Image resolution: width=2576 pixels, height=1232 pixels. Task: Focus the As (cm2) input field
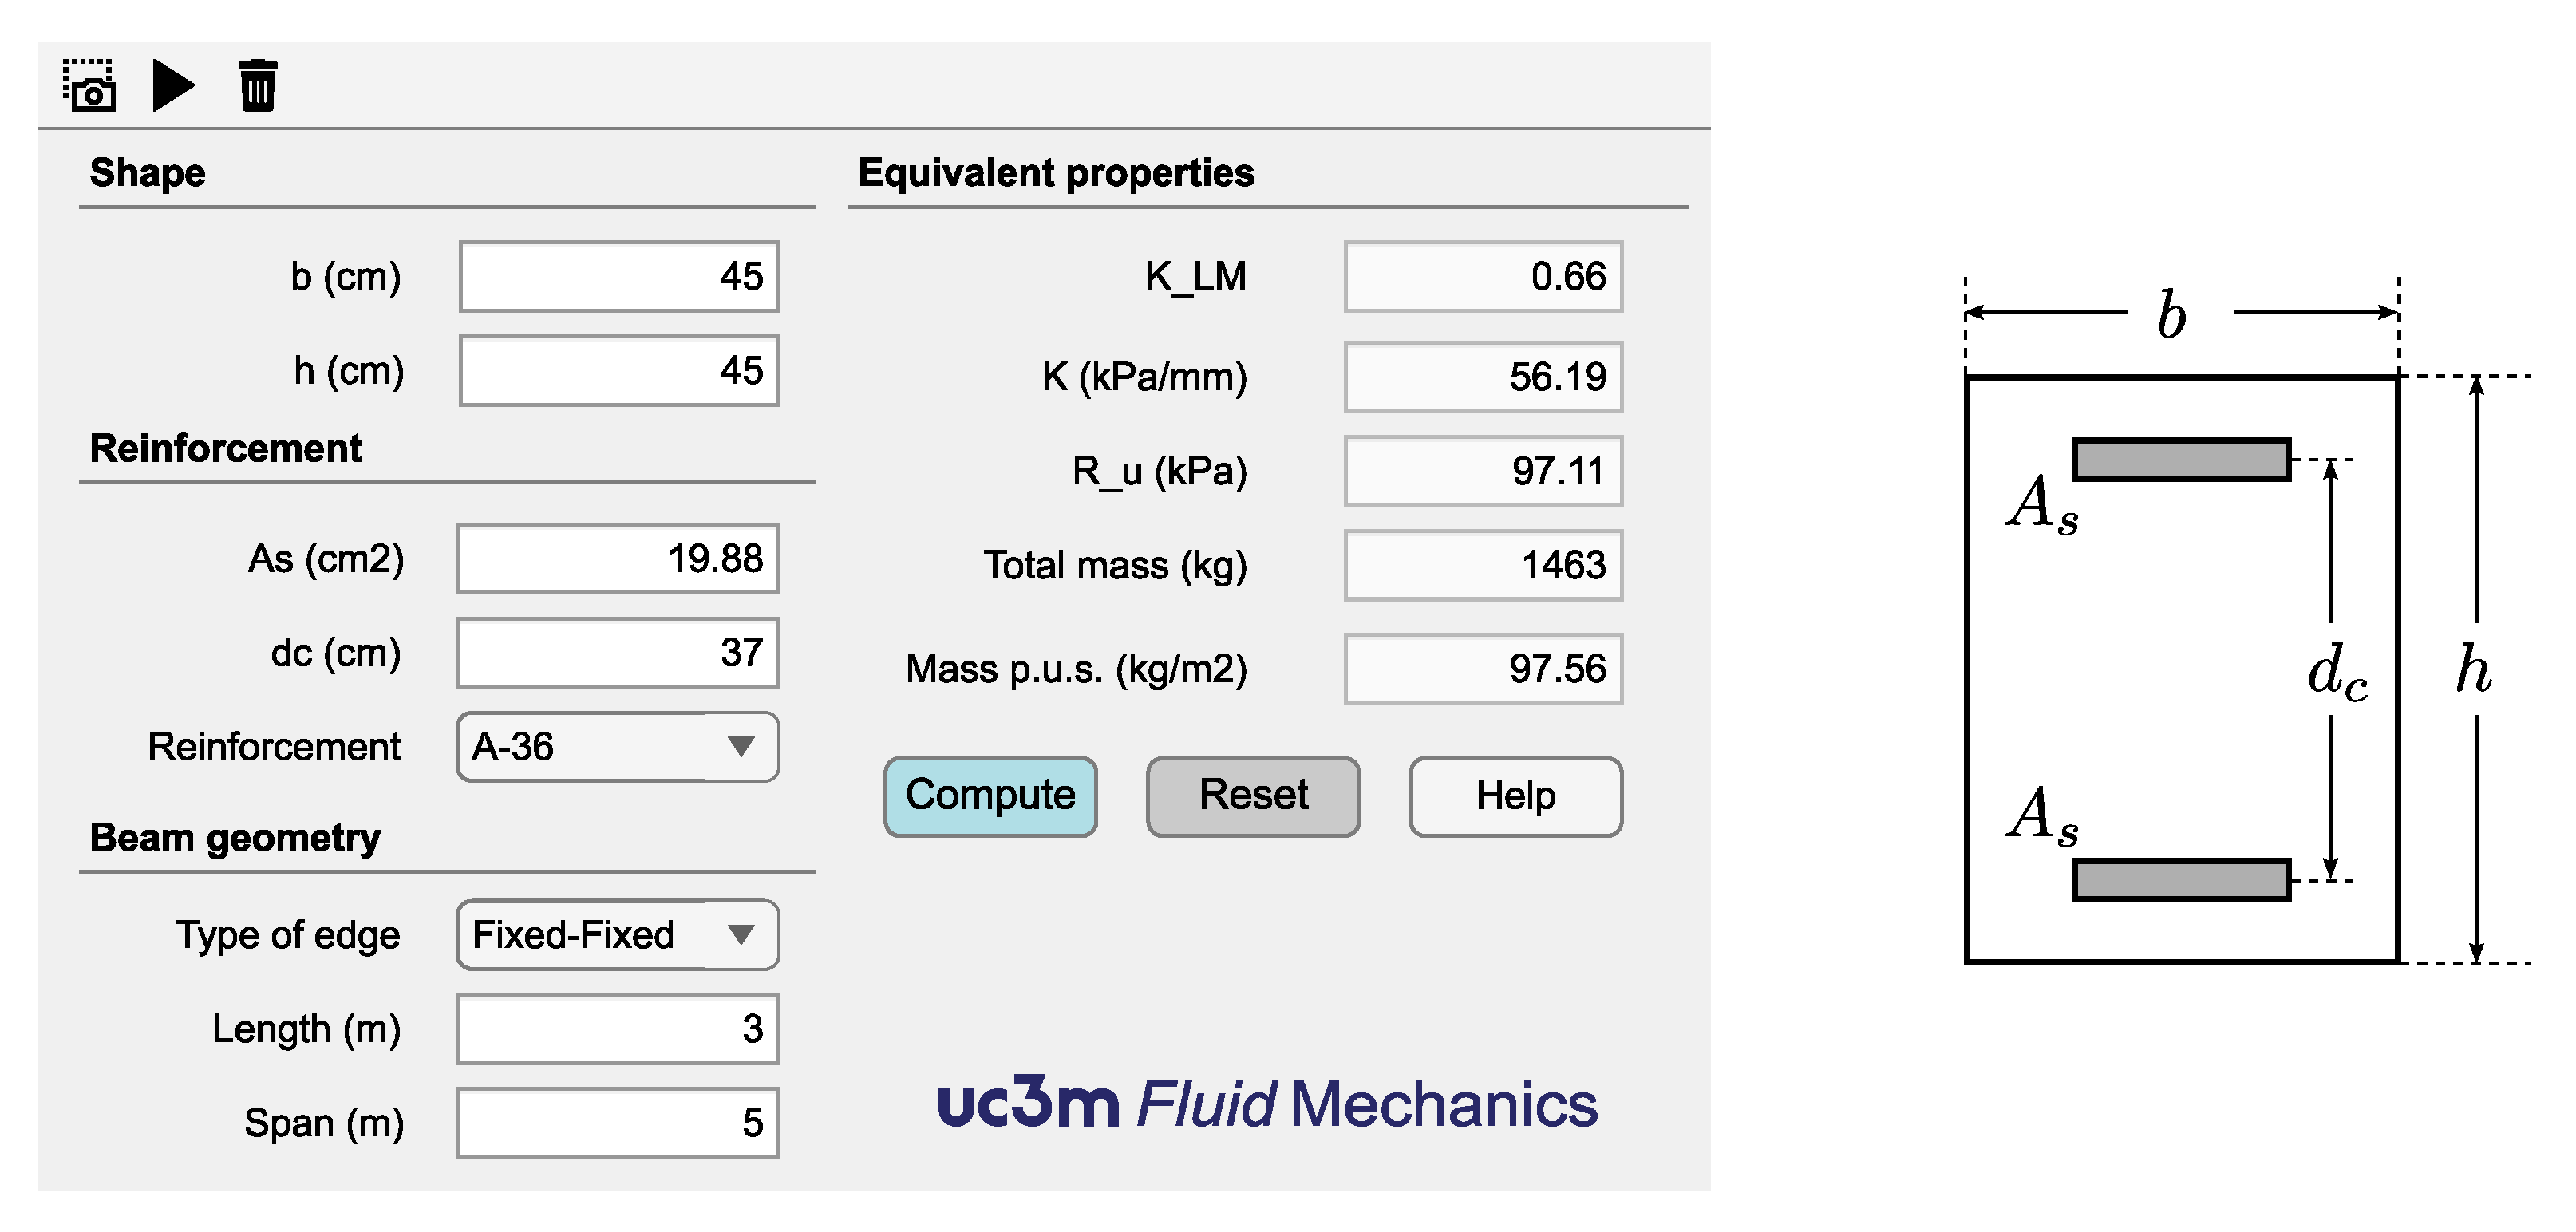tap(617, 559)
